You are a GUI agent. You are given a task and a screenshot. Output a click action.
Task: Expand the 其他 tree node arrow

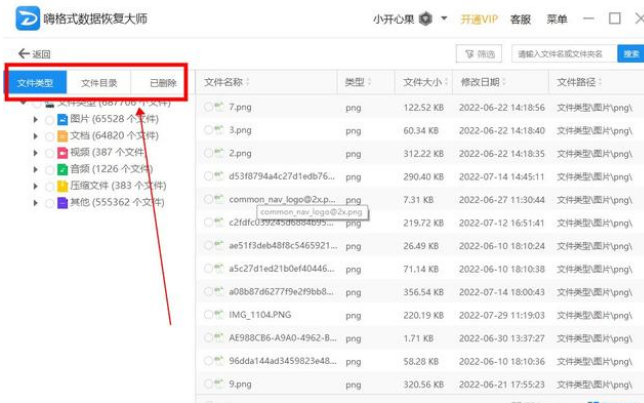click(37, 202)
